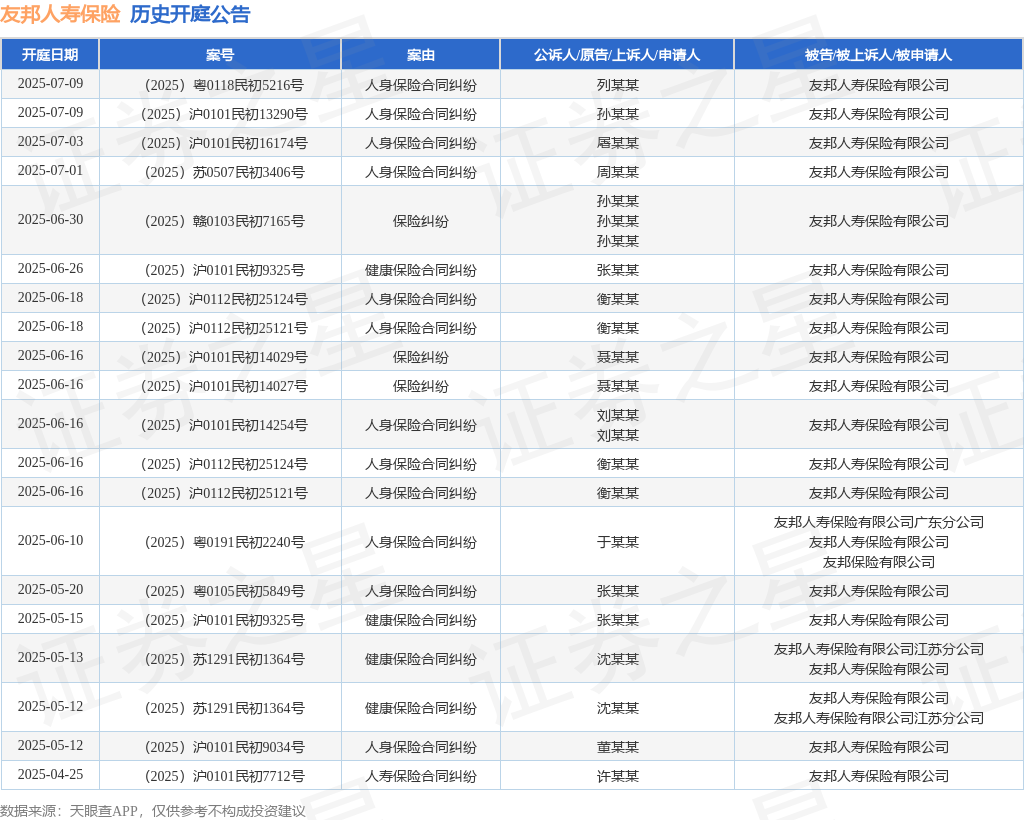This screenshot has width=1024, height=820.
Task: Click case number 沪0101民初9034号
Action: coord(224,747)
